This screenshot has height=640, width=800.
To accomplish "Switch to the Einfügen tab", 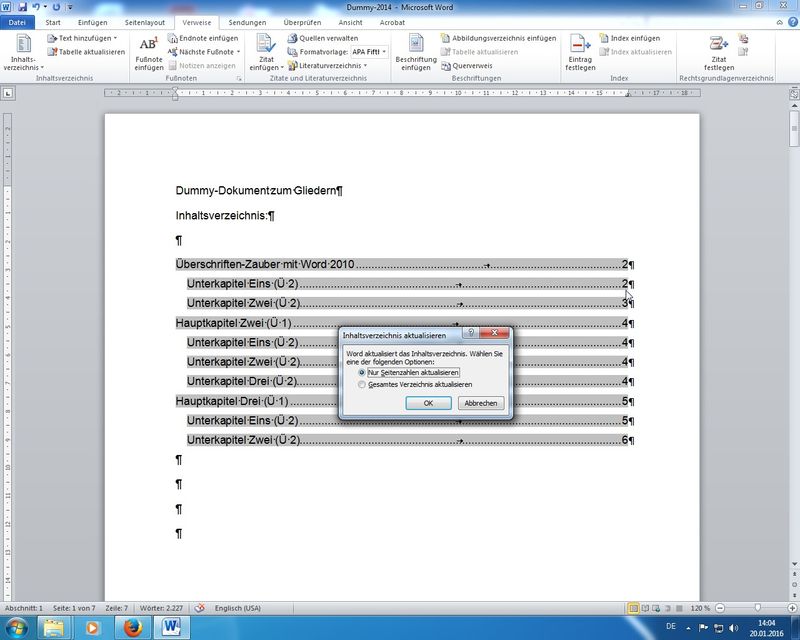I will click(x=92, y=22).
